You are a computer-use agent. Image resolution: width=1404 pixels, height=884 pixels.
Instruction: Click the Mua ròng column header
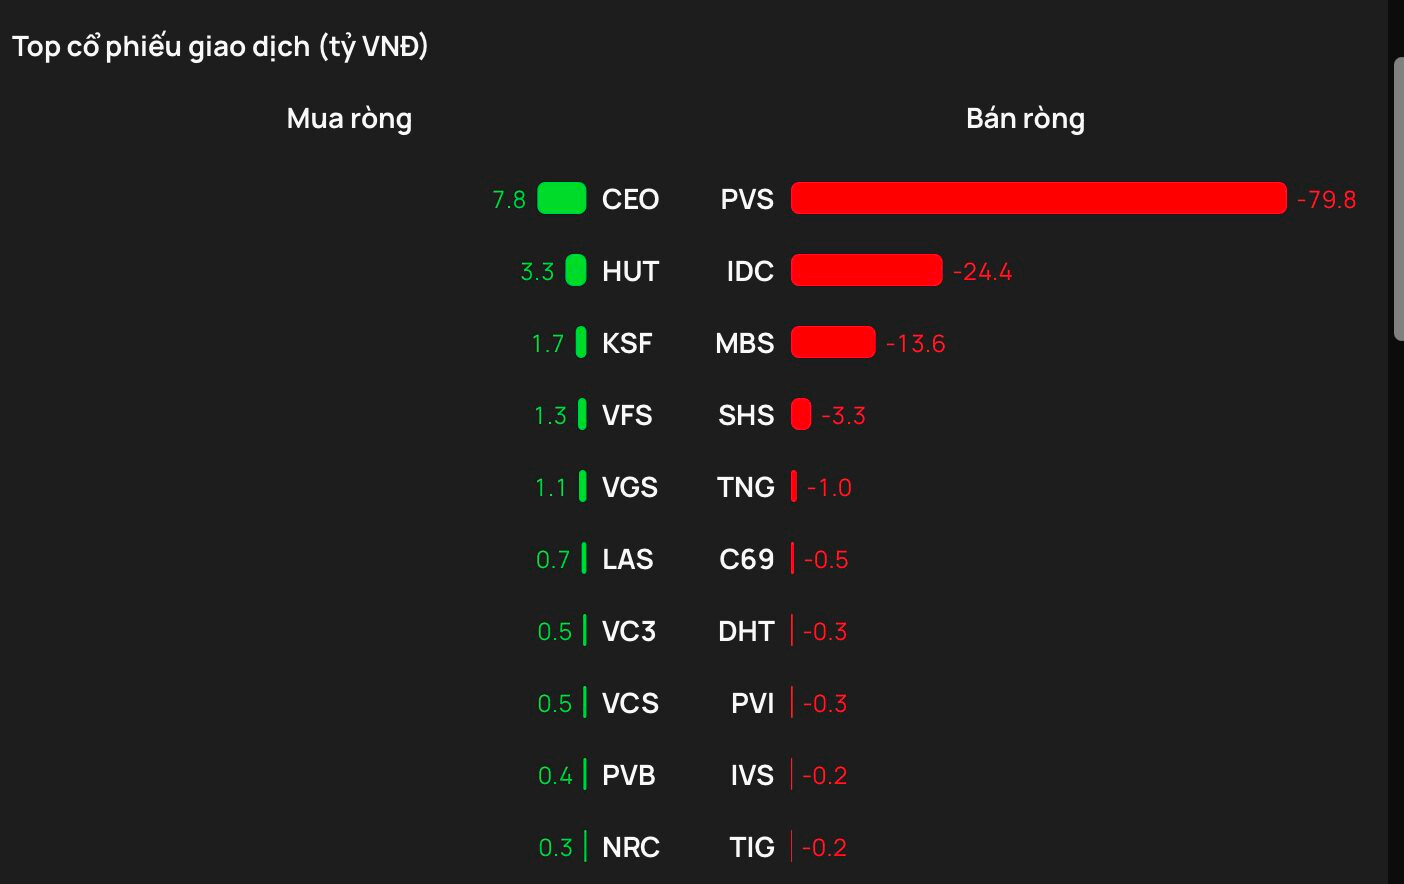tap(349, 119)
